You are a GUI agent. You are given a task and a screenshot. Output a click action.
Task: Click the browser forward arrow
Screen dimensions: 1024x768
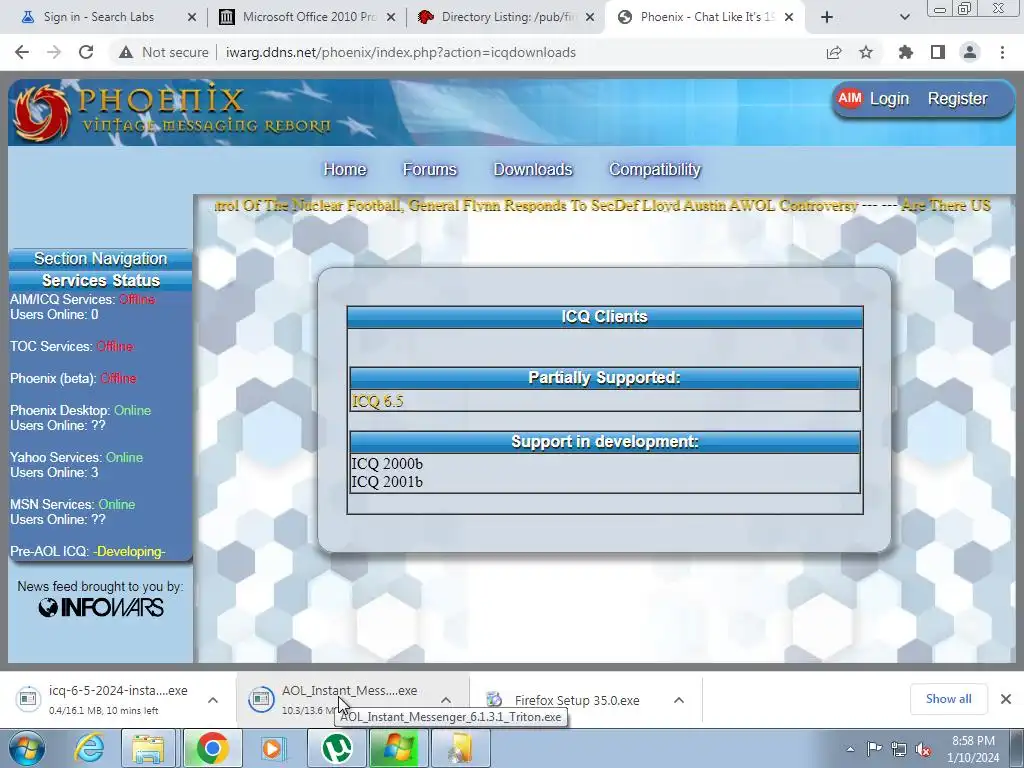coord(54,52)
